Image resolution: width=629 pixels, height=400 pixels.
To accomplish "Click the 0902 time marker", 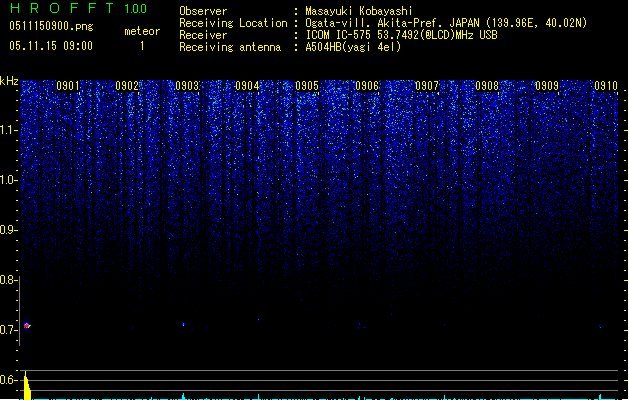I will click(127, 86).
